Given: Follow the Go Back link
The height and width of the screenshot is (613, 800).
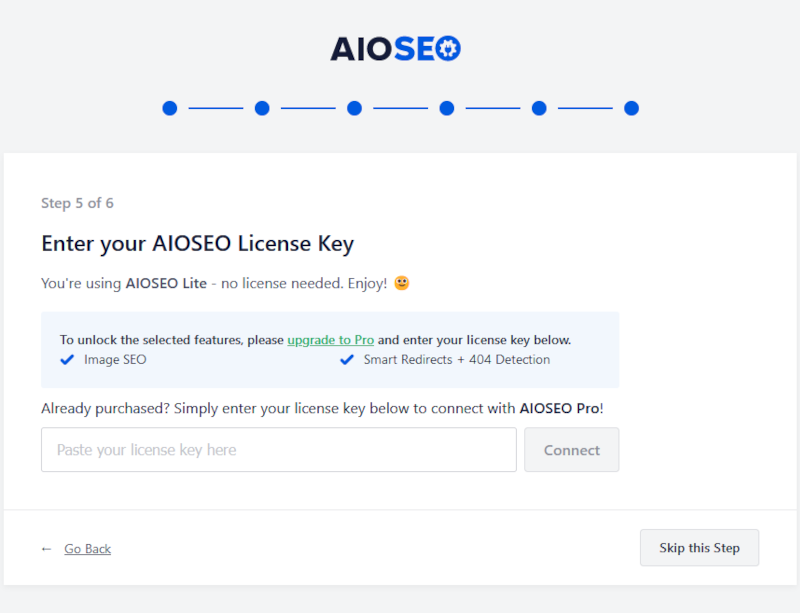Looking at the screenshot, I should click(88, 549).
